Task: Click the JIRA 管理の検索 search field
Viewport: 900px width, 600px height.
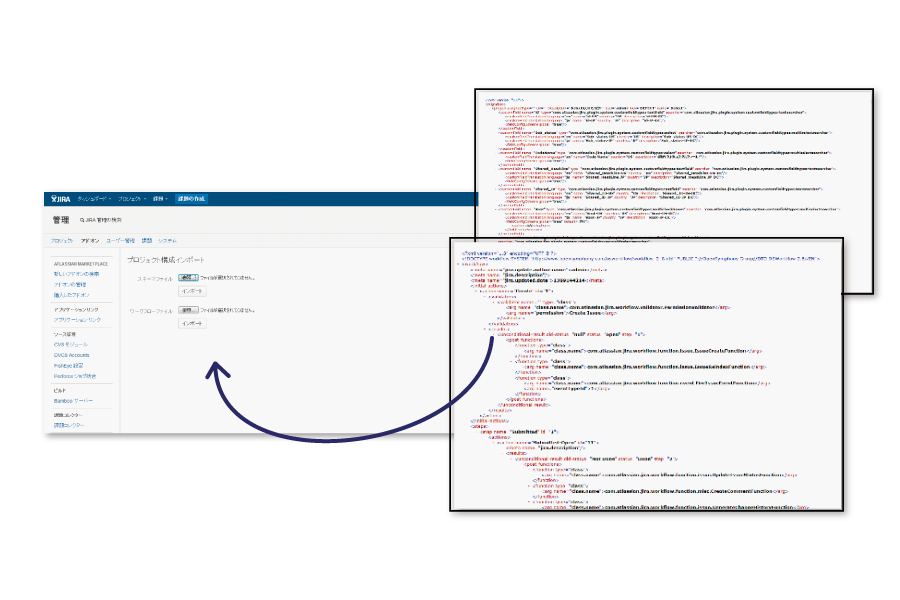Action: 104,220
